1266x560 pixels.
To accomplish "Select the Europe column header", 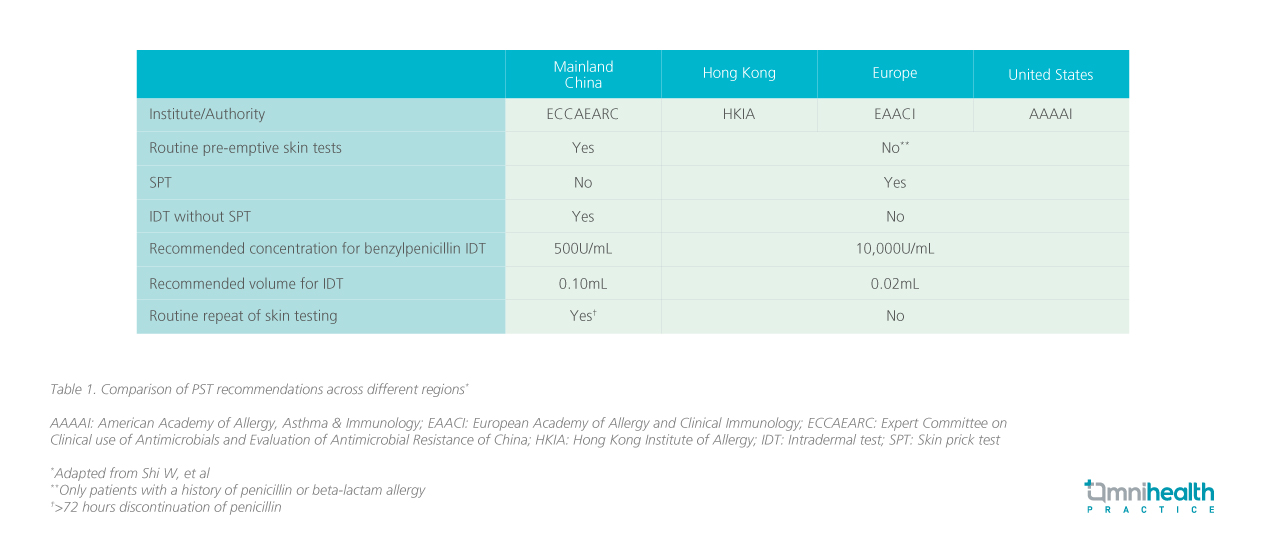I will point(894,73).
